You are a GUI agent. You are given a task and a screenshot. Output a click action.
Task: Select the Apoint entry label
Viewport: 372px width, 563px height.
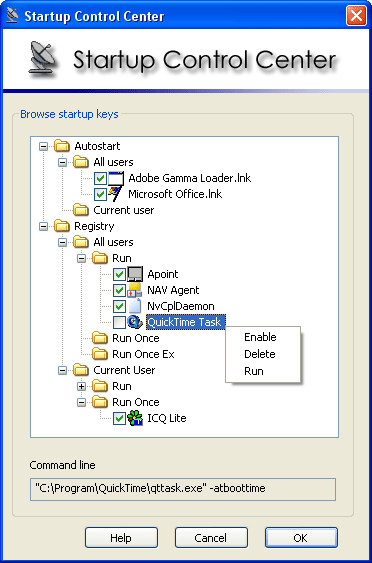click(163, 274)
